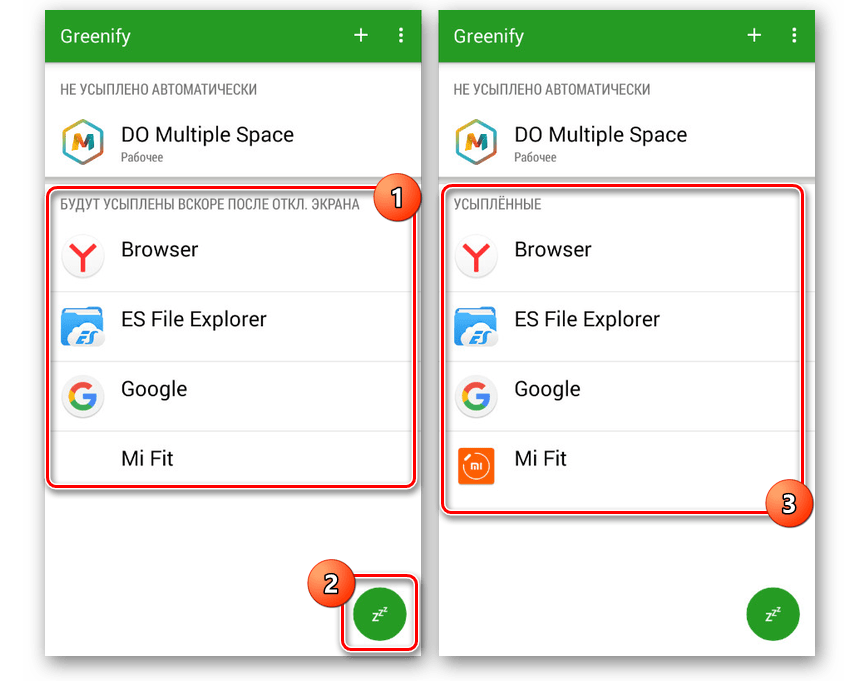Viewport: 846px width, 681px height.
Task: Click the 'Будут усыплены вскоре' section header
Action: [209, 204]
